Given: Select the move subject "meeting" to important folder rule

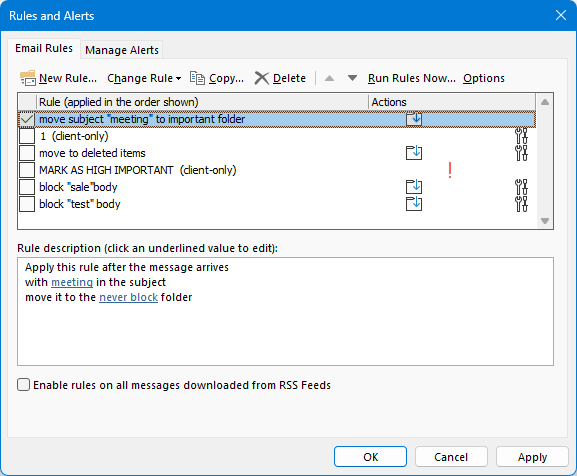Looking at the screenshot, I should [142, 119].
